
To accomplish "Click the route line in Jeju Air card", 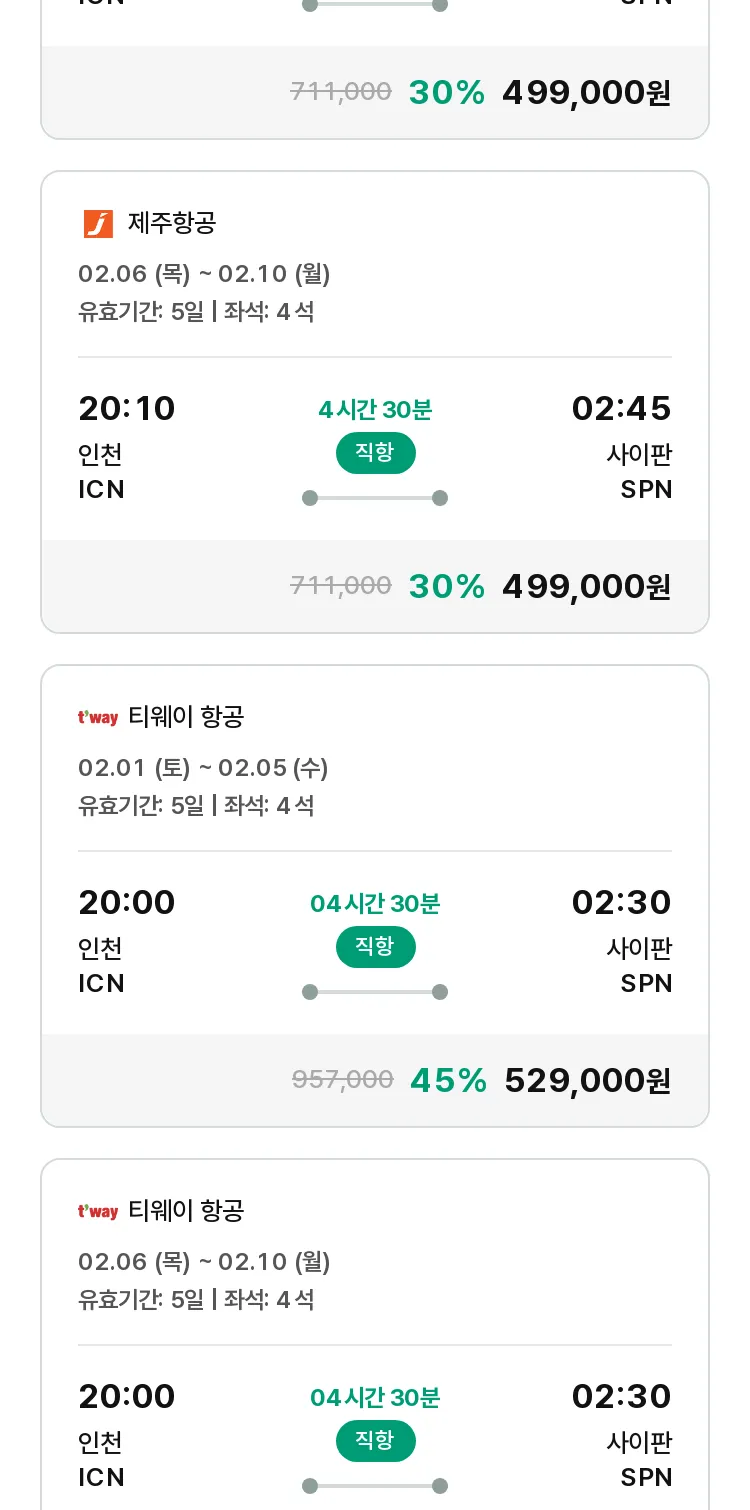I will tap(375, 498).
